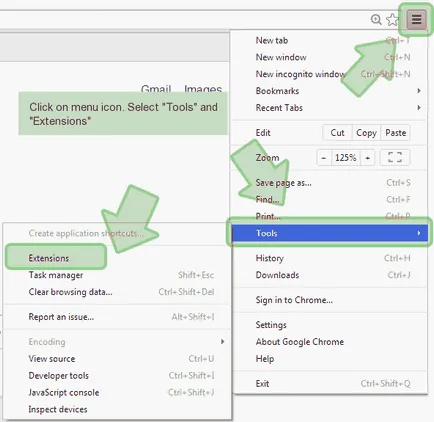Expand the Encoding submenu arrow

click(222, 342)
